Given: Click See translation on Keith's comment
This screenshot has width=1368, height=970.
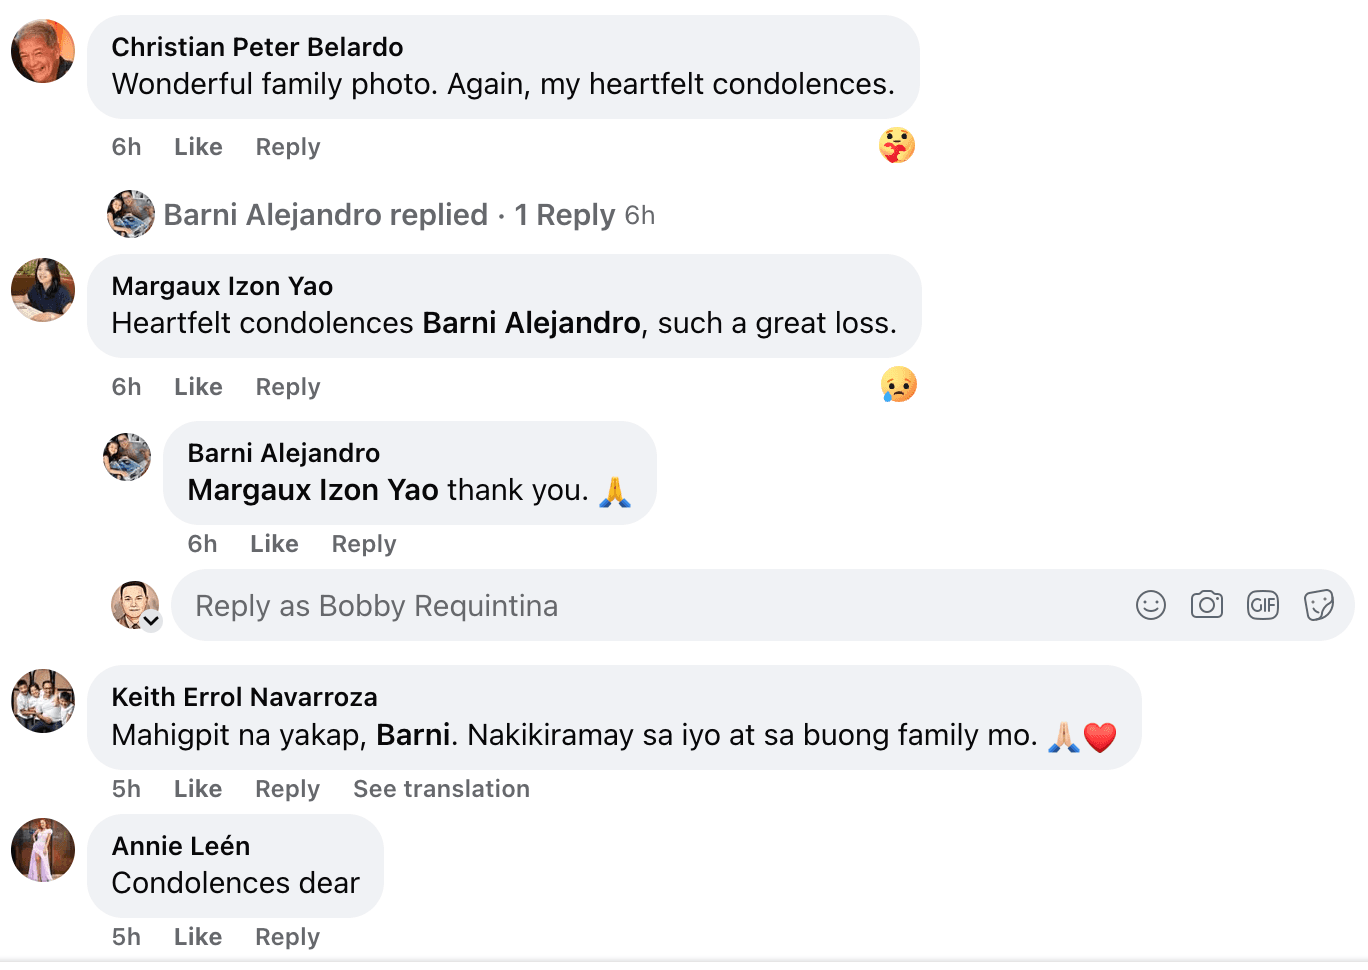Looking at the screenshot, I should pos(441,789).
